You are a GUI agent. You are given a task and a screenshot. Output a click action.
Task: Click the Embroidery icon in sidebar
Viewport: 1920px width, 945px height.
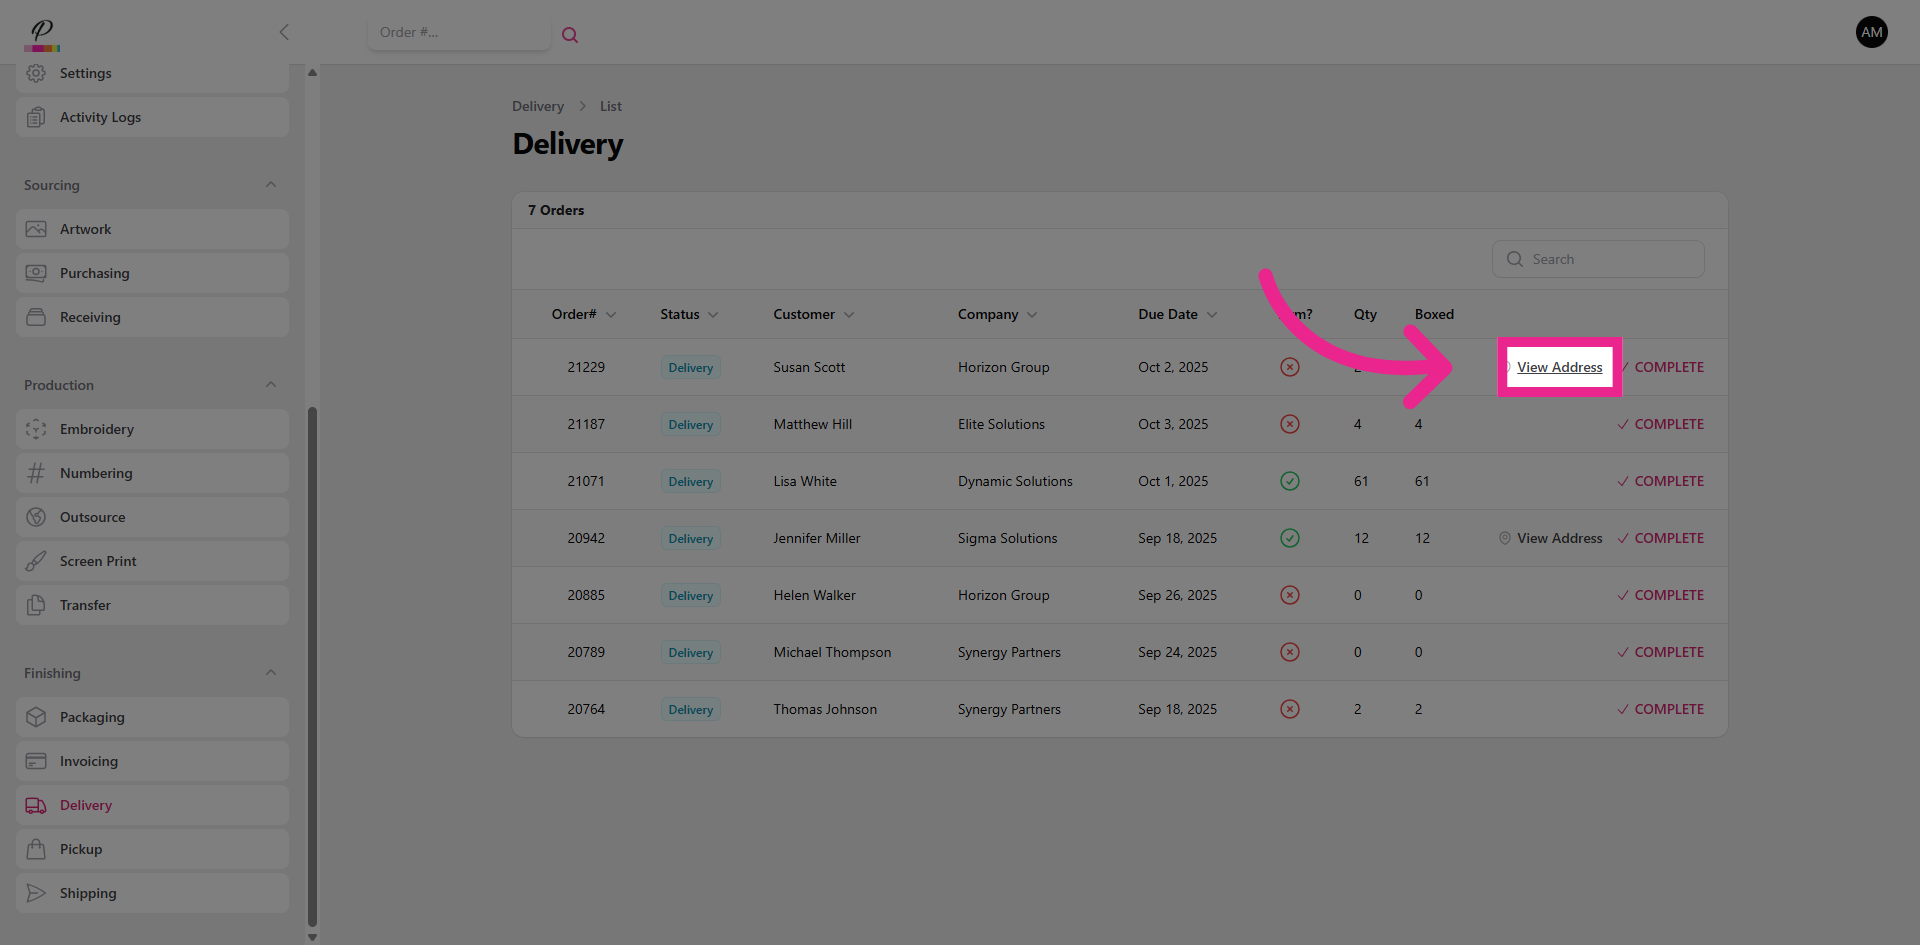pyautogui.click(x=36, y=429)
